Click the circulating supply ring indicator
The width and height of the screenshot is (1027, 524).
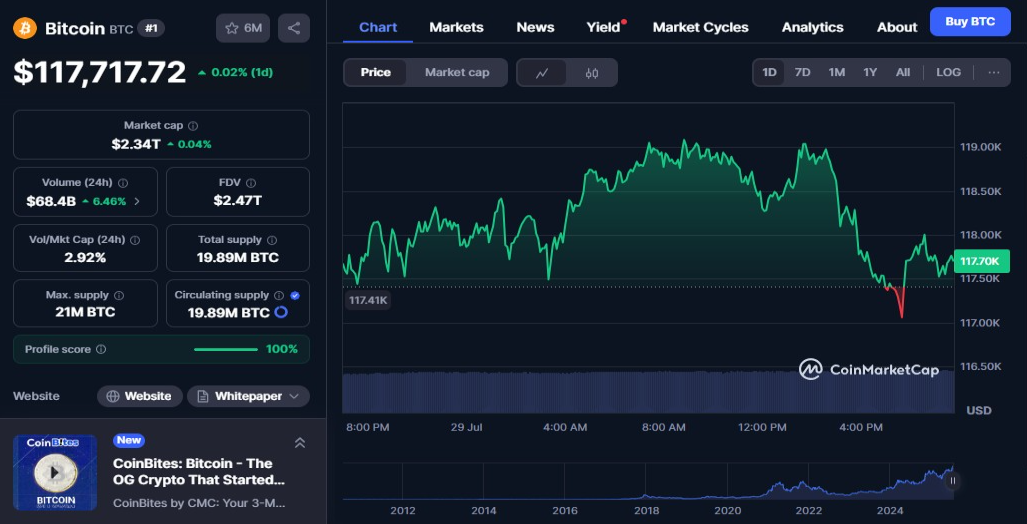point(280,312)
